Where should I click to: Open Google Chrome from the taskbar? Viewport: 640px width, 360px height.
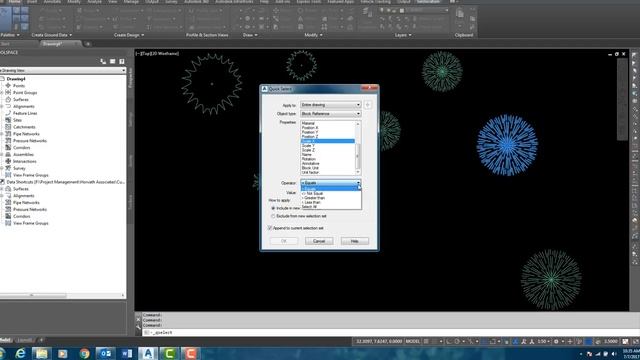point(84,353)
